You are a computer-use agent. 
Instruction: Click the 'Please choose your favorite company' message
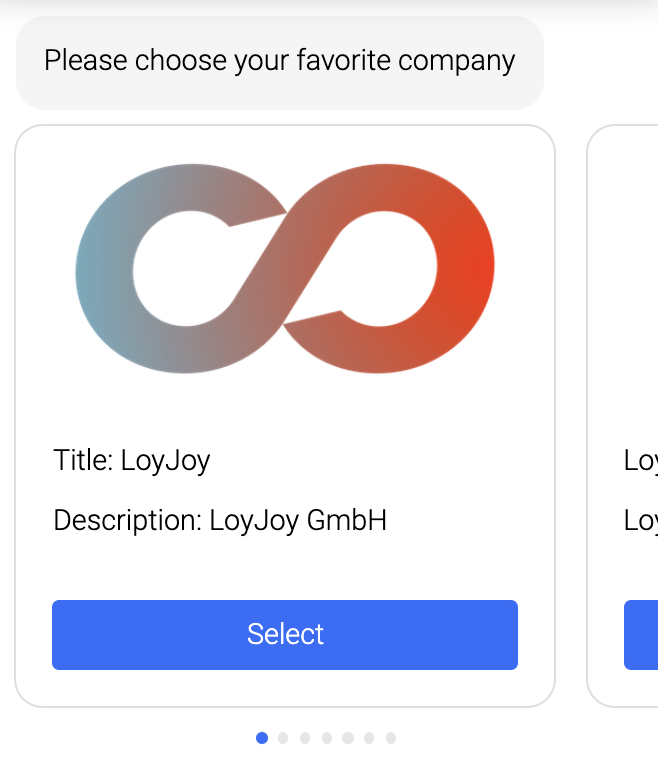pos(279,61)
